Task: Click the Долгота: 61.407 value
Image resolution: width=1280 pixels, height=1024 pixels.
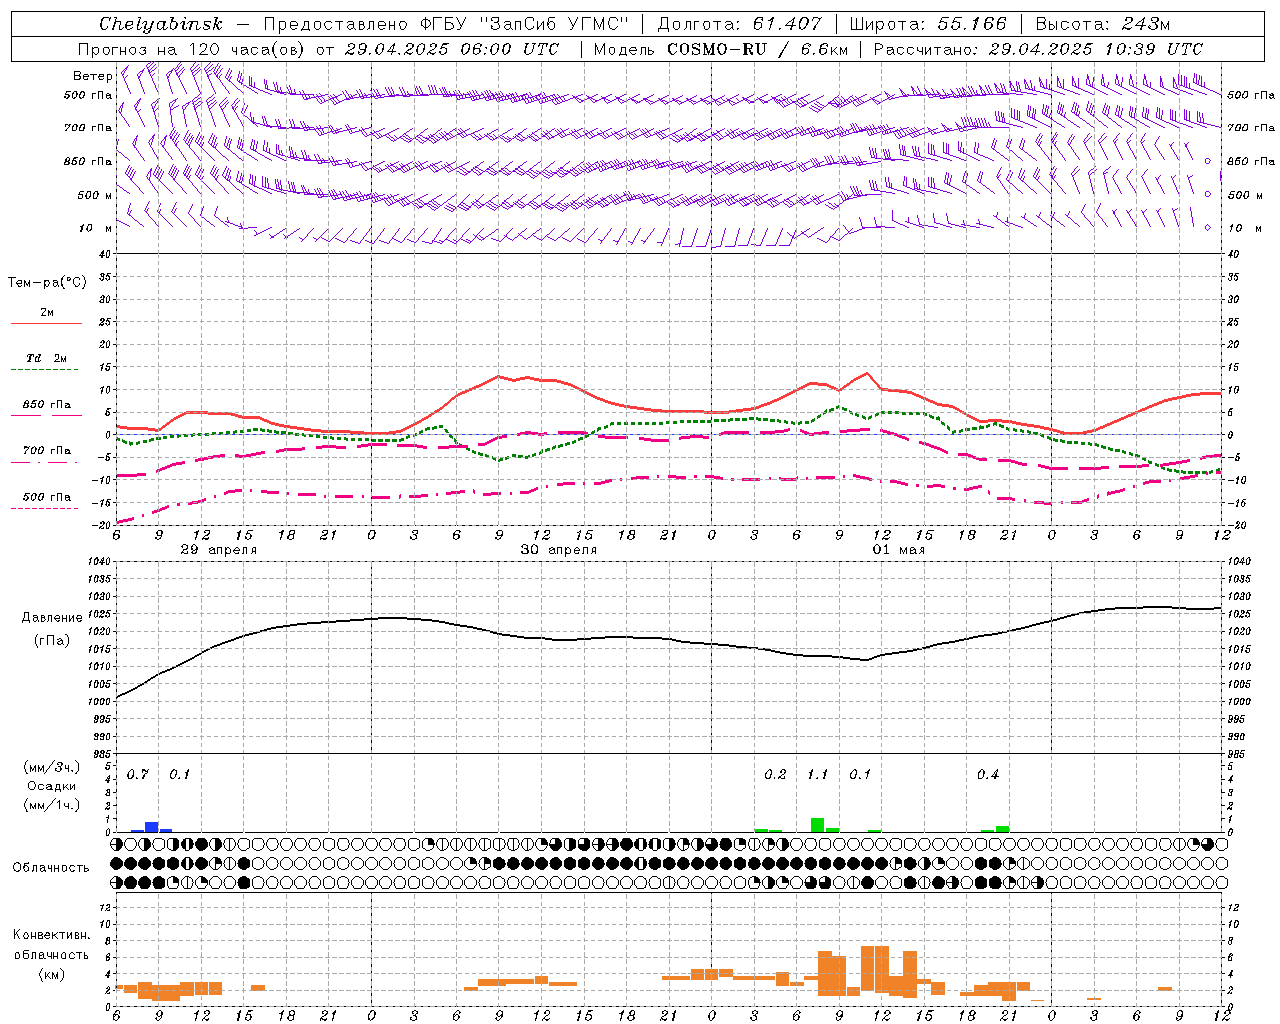Action: coord(739,24)
